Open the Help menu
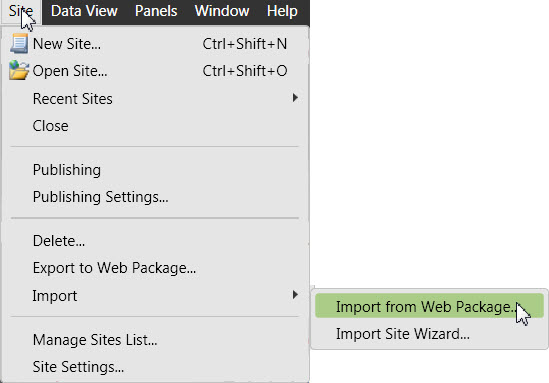549x383 pixels. click(282, 11)
